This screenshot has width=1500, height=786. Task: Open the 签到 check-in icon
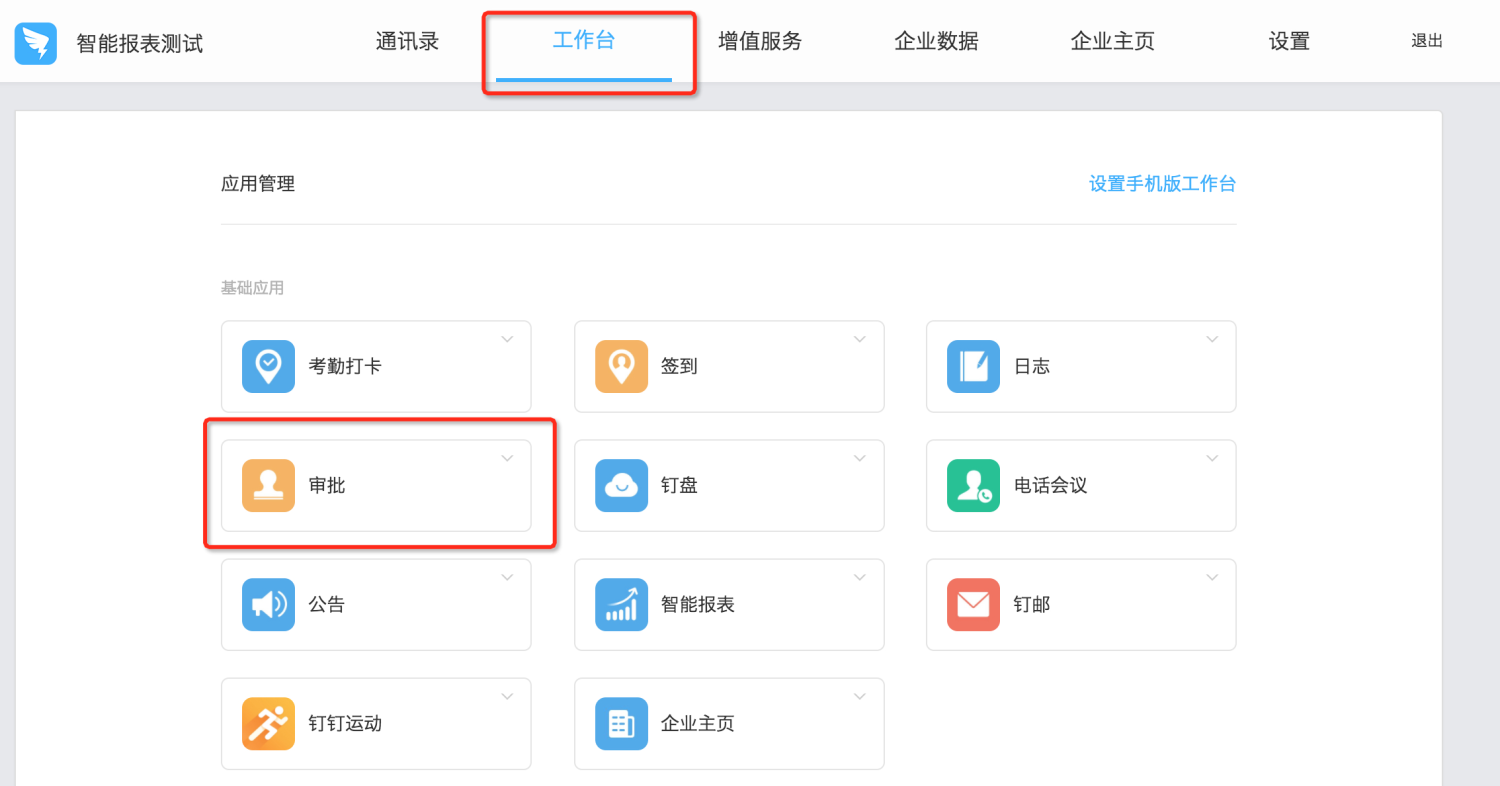click(621, 366)
